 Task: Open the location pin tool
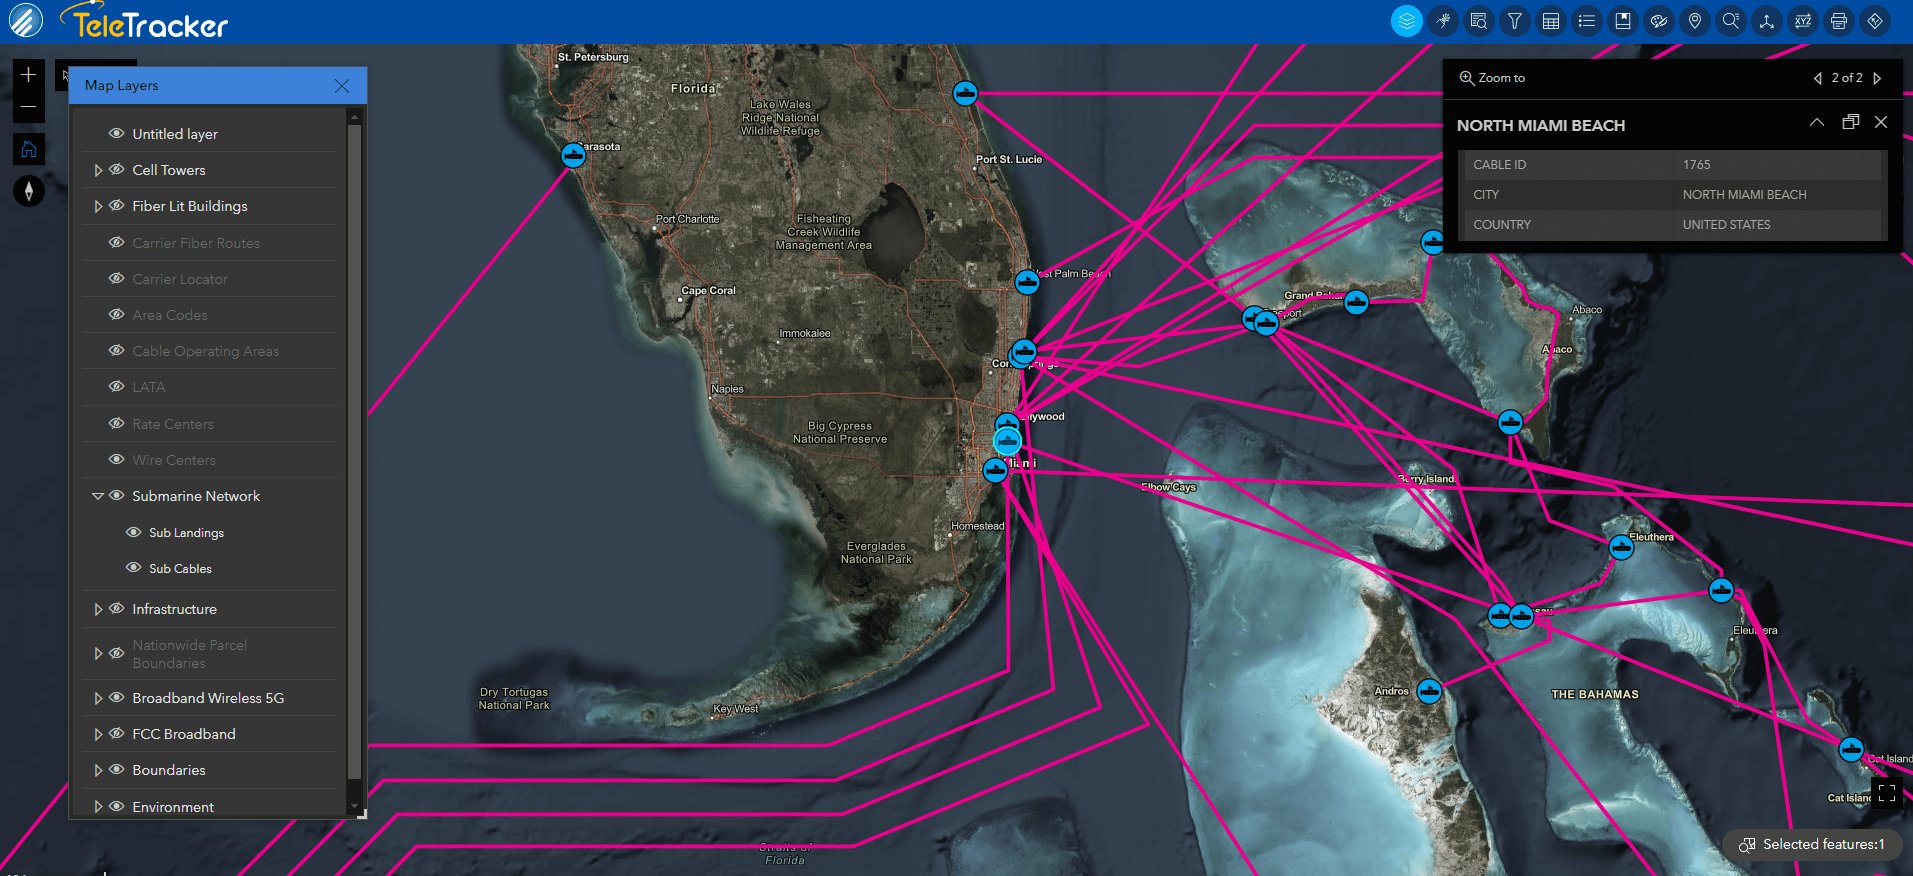coord(1695,21)
